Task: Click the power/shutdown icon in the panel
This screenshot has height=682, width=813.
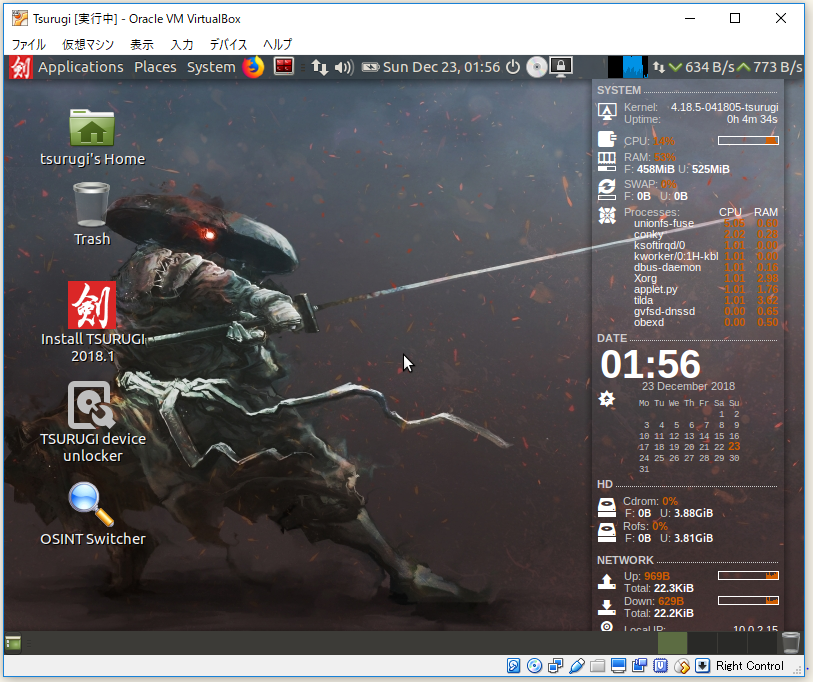Action: [x=513, y=67]
